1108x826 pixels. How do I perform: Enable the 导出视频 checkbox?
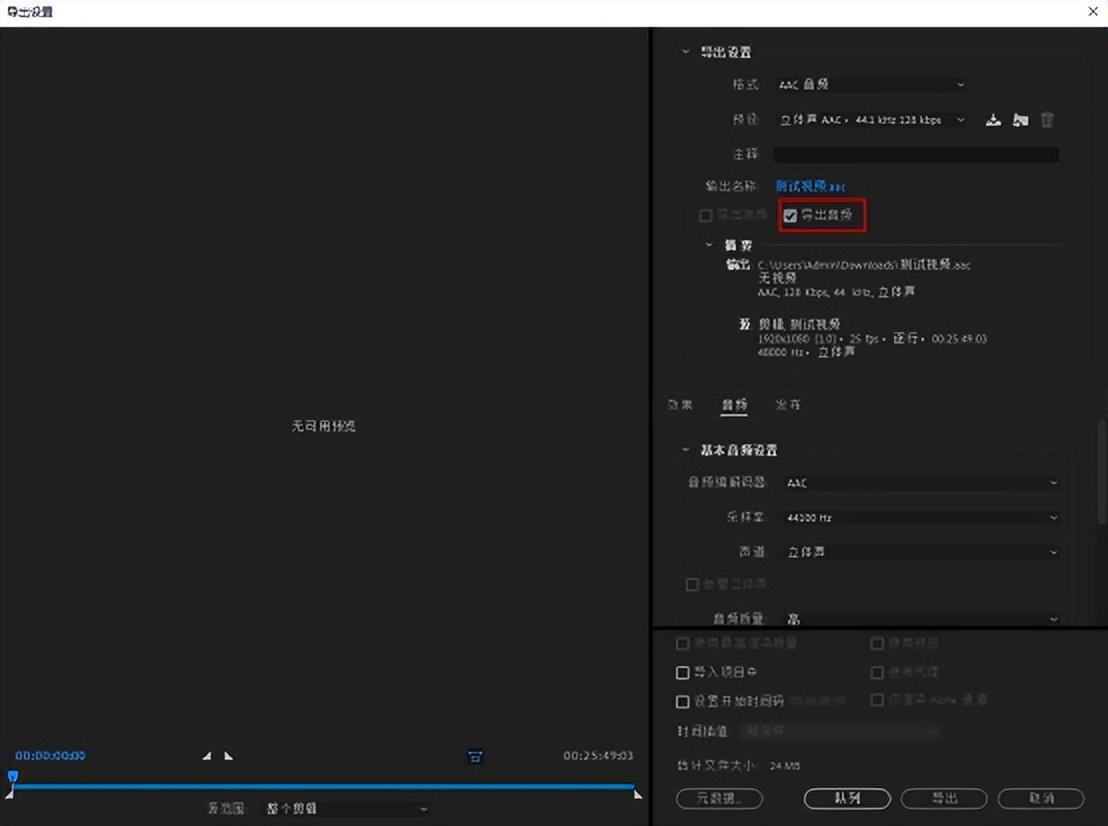(705, 215)
